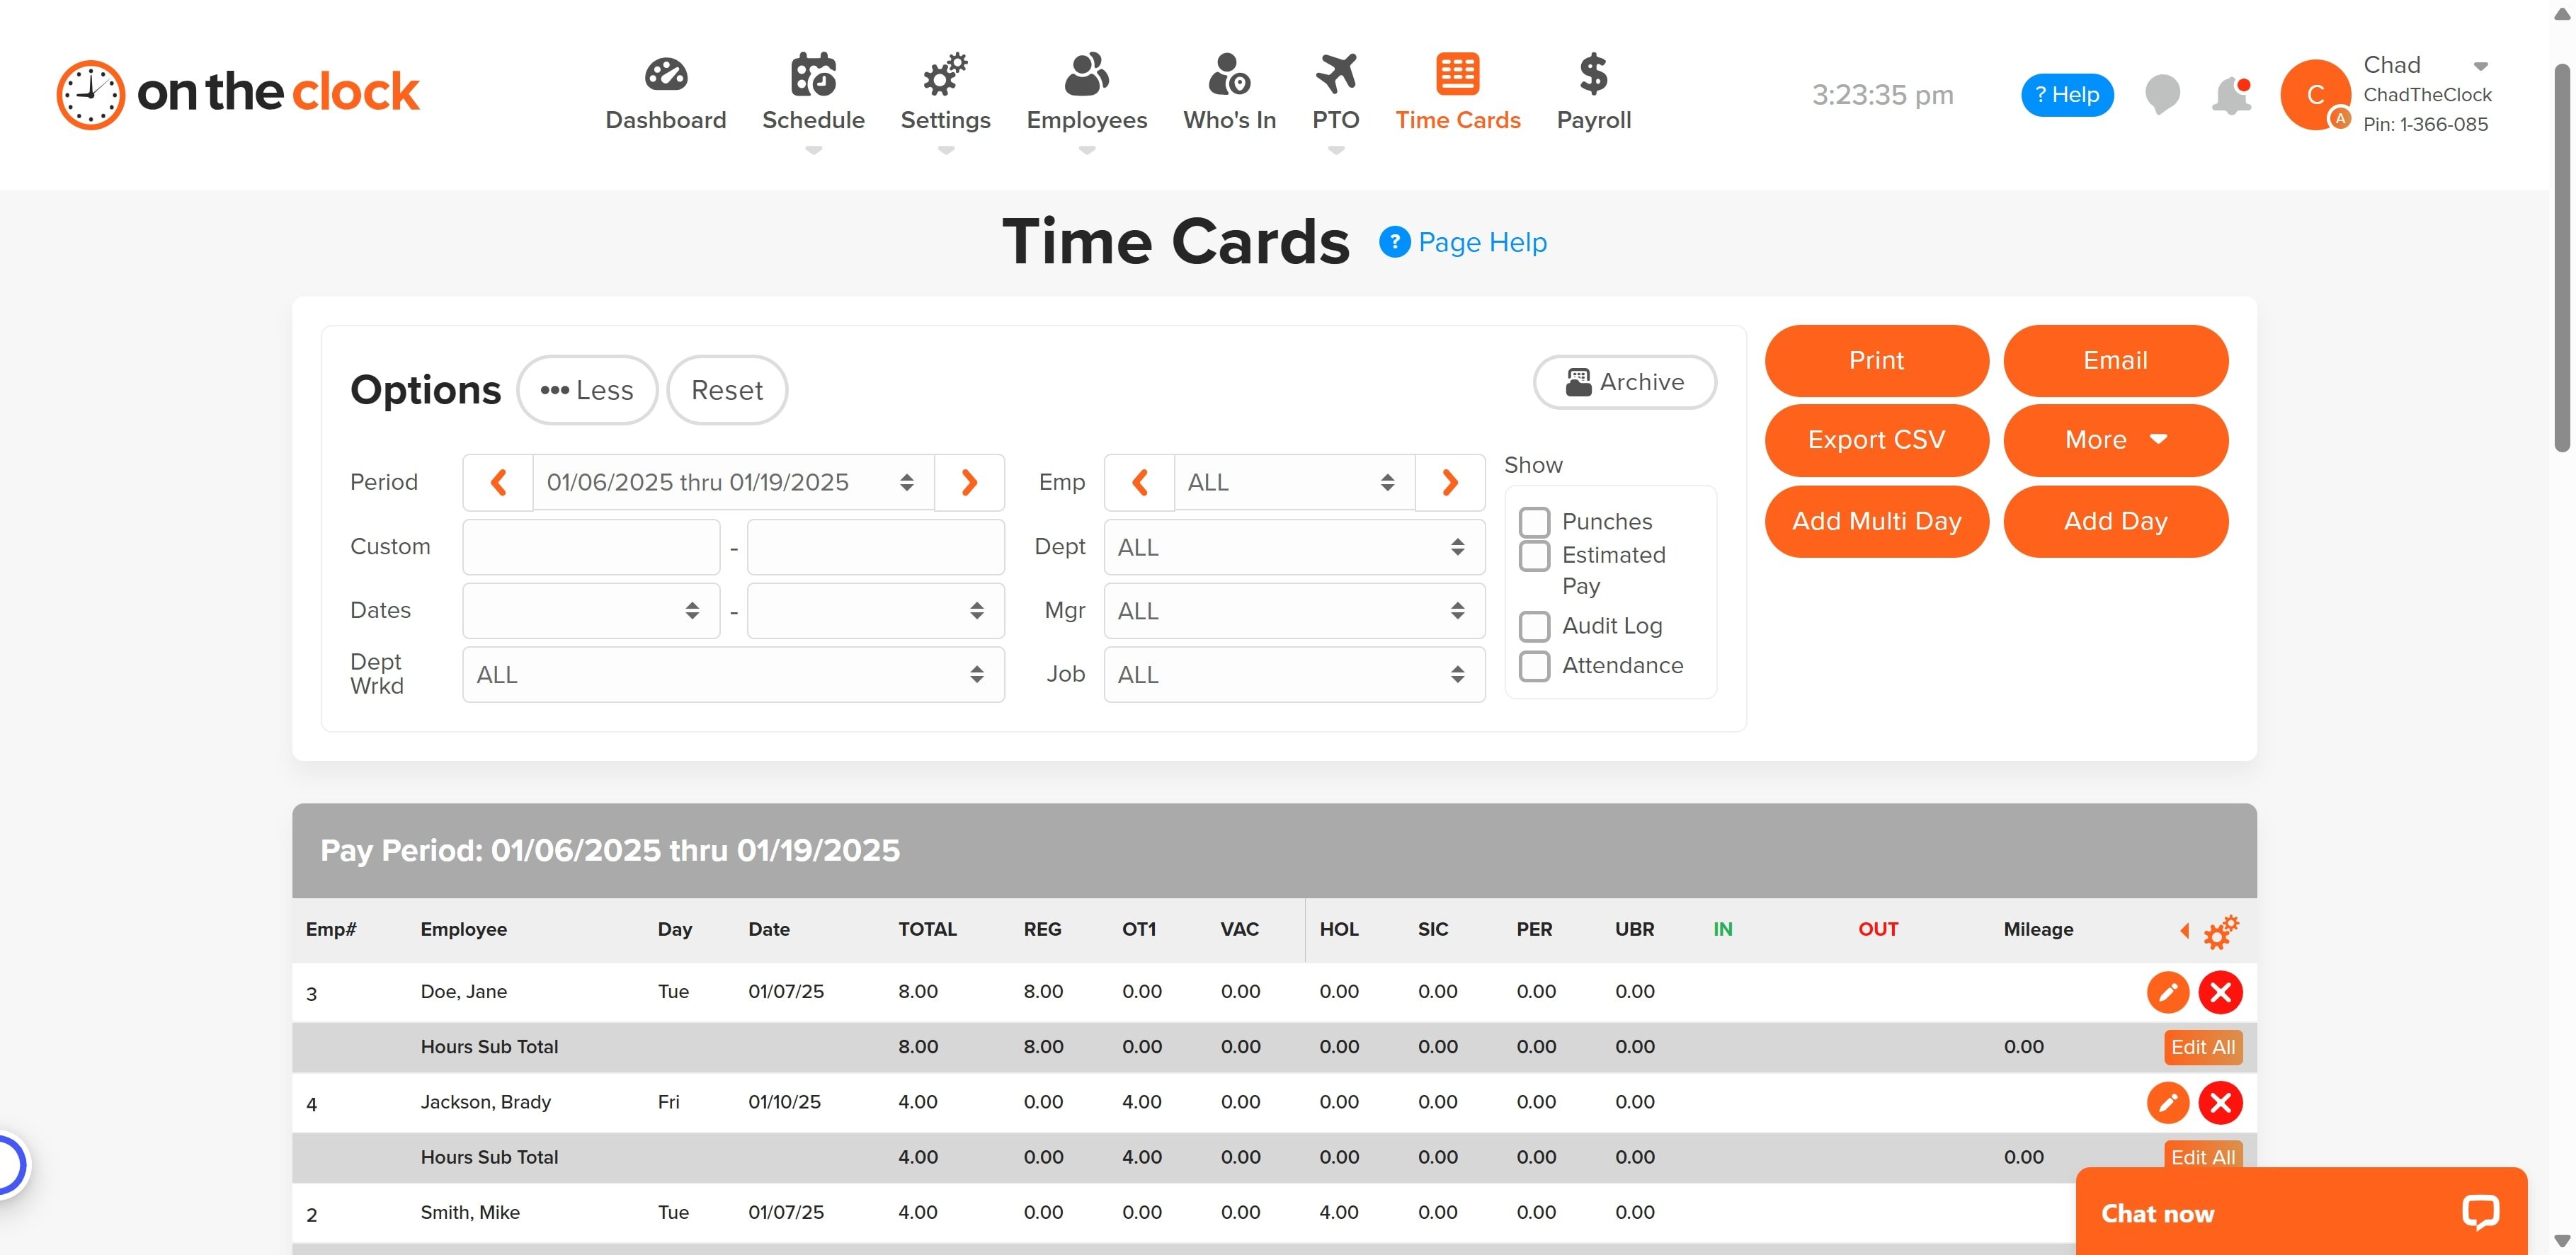This screenshot has height=1255, width=2576.
Task: Edit Jane Doe's time card pencil icon
Action: click(x=2167, y=992)
